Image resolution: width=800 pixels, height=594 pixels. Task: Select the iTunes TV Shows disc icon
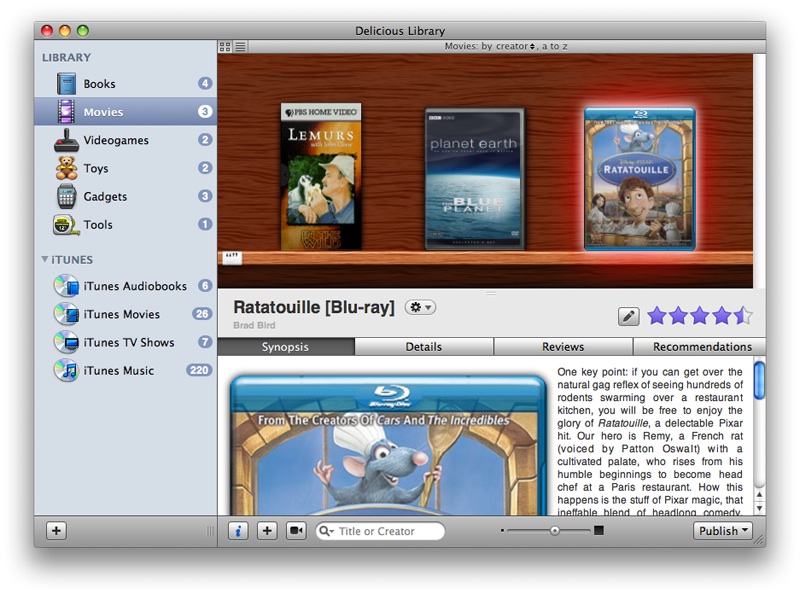pos(66,342)
